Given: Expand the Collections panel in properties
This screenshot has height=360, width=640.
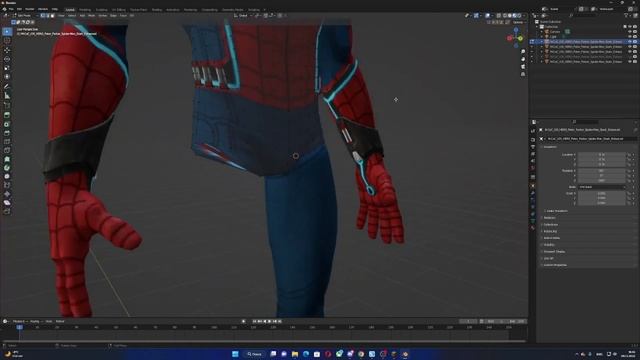Looking at the screenshot, I should tap(551, 224).
